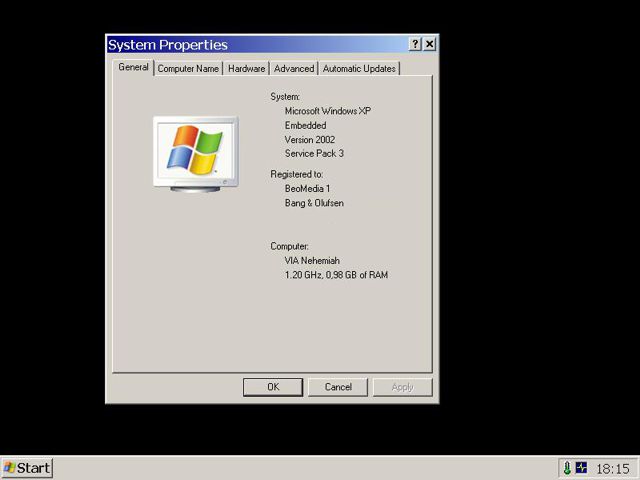Click the blue monitor tray icon

581,467
